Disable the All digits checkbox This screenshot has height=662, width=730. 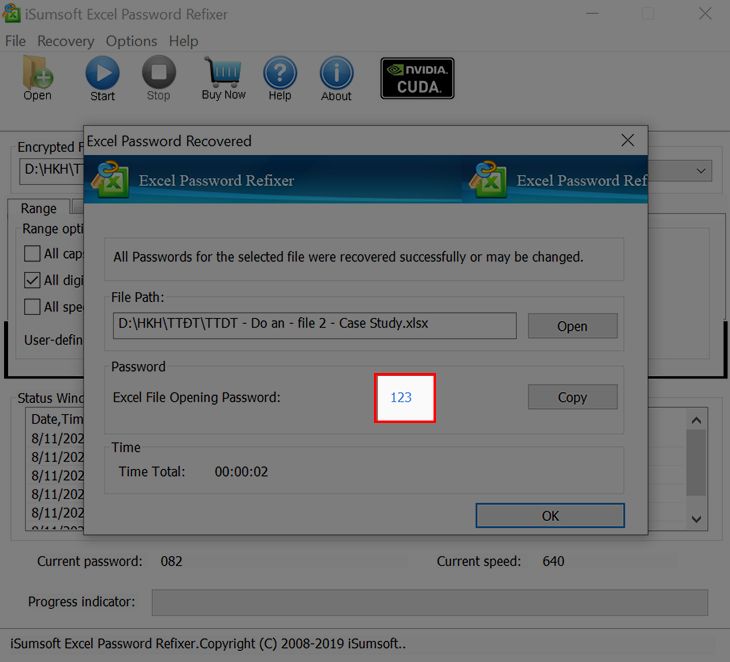click(x=33, y=281)
